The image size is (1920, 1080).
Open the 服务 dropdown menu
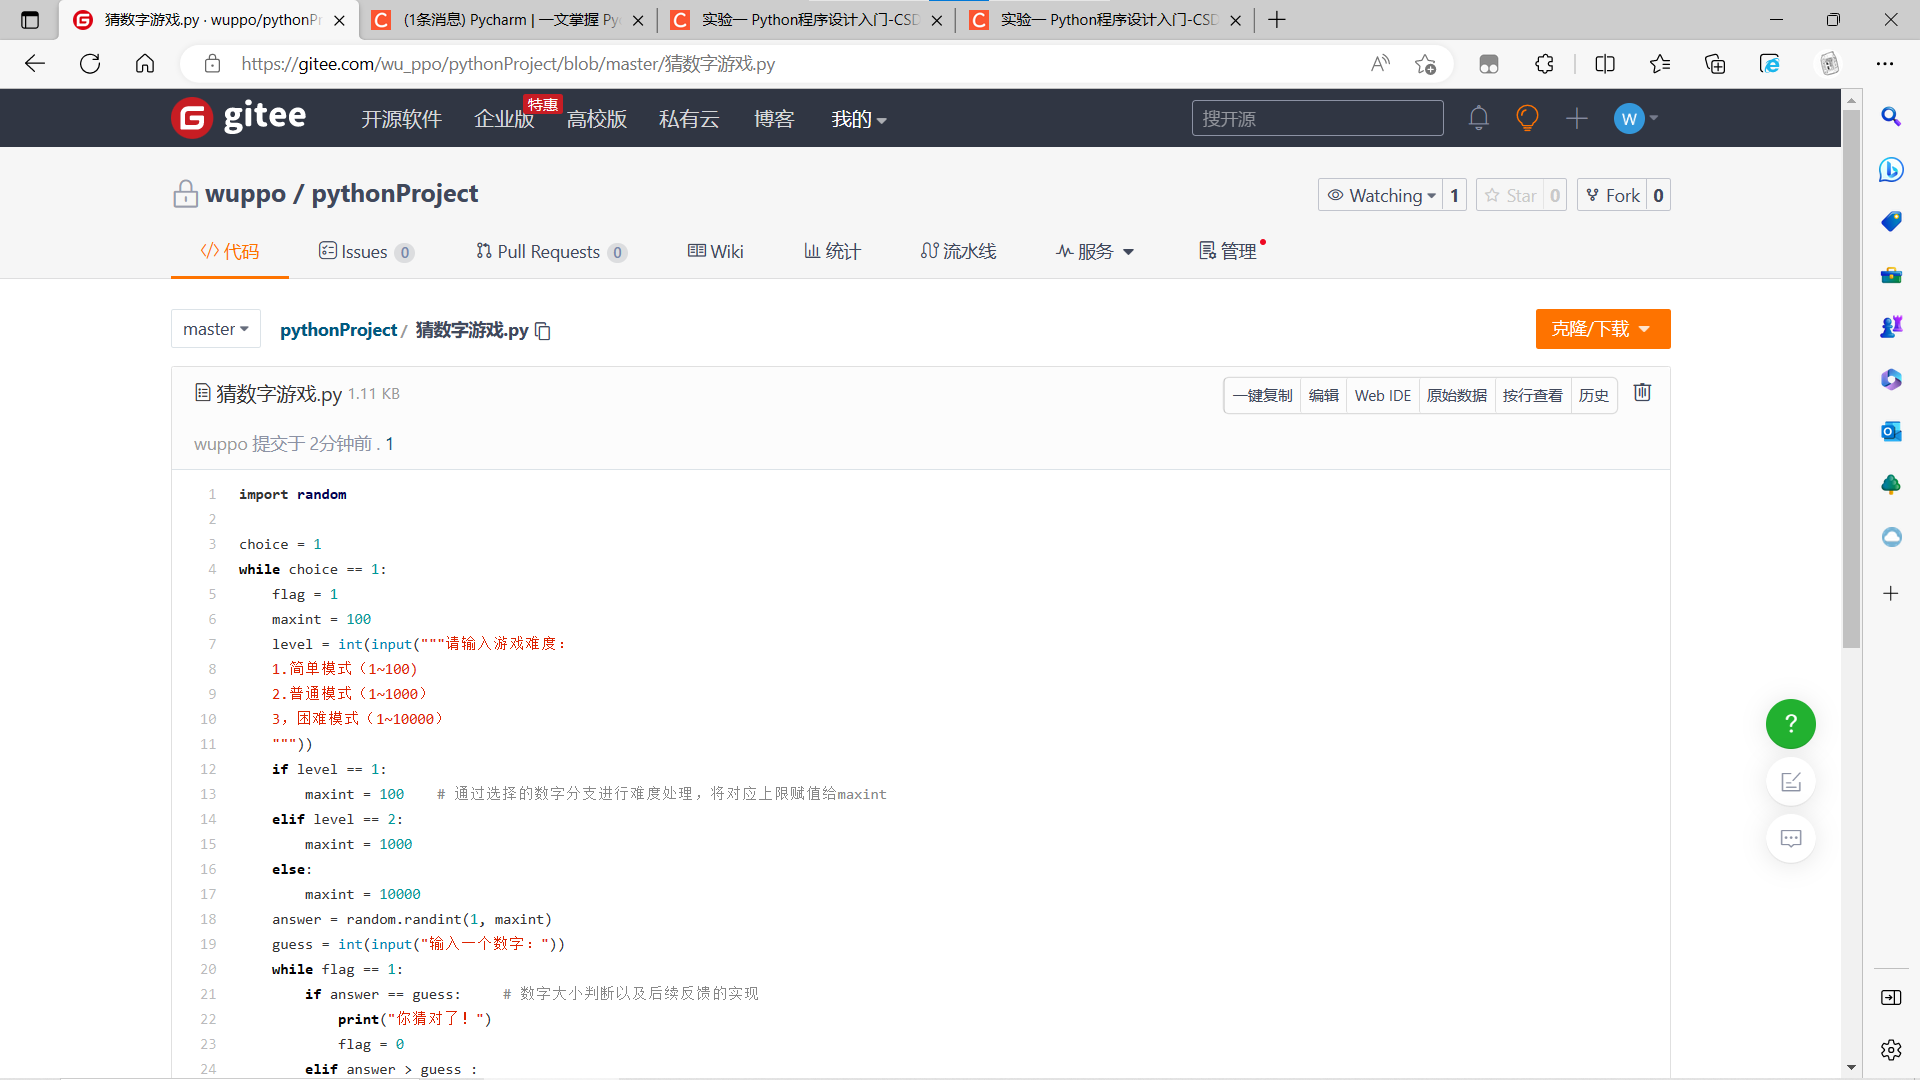coord(1096,252)
